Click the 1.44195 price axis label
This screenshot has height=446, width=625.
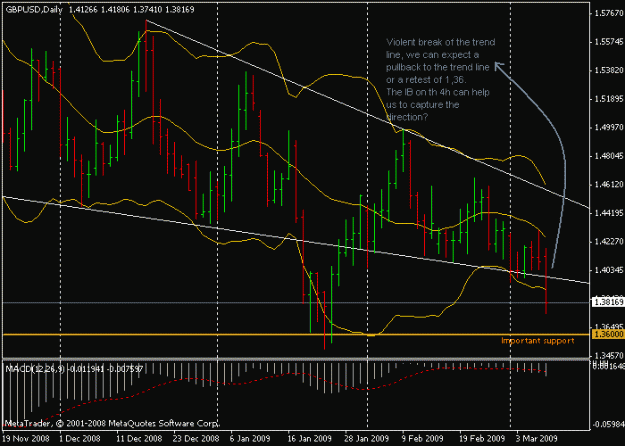609,213
